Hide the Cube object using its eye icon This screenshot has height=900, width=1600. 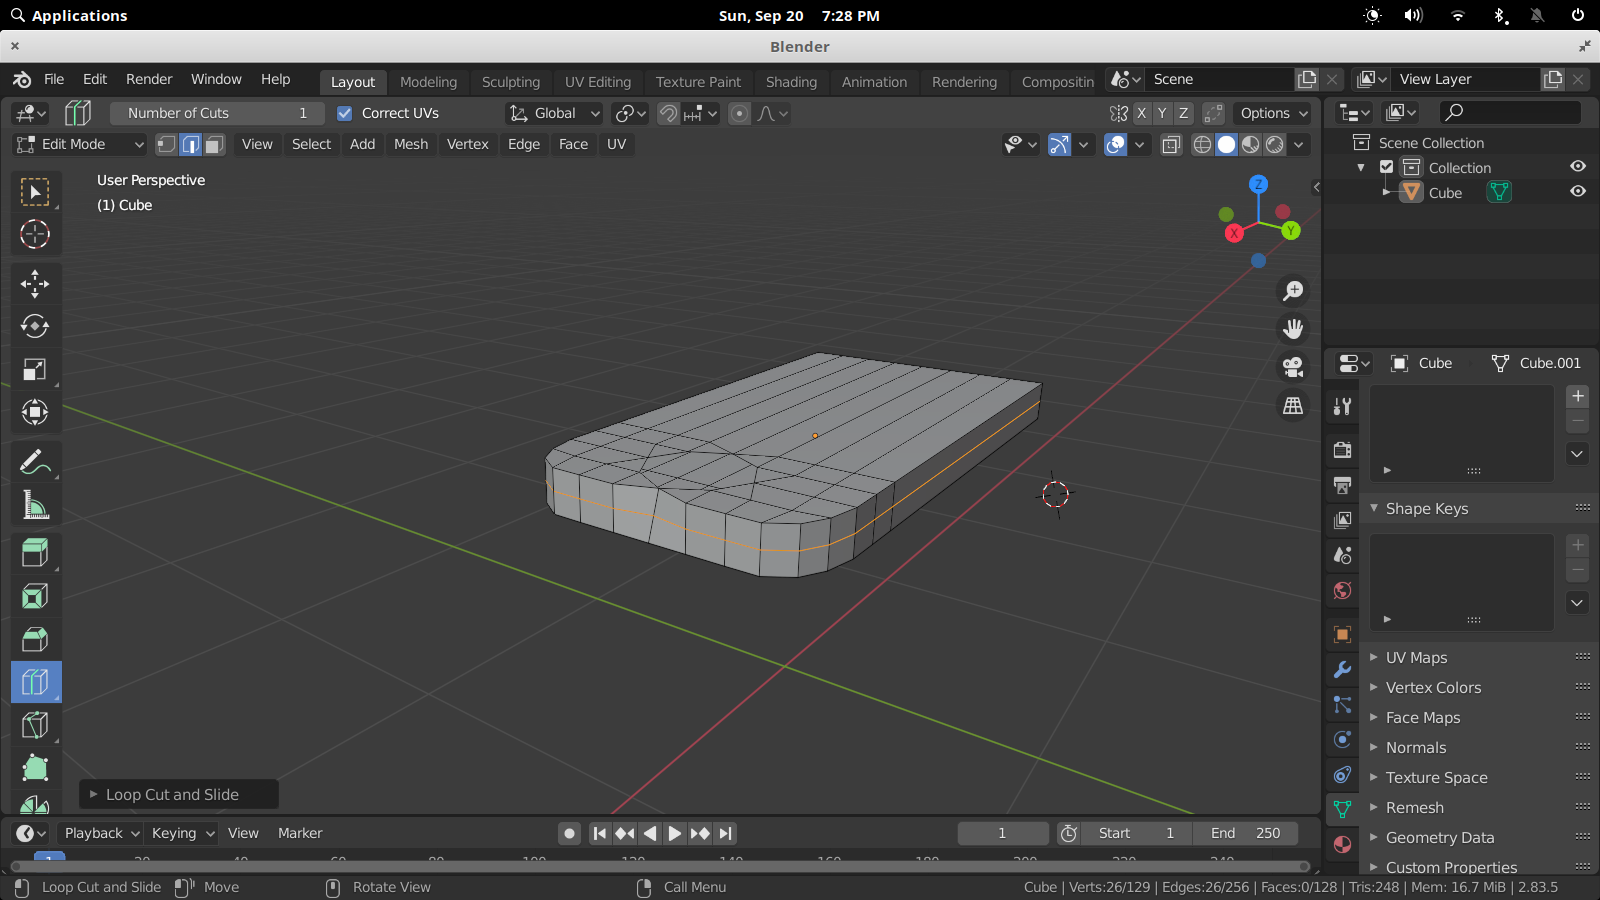[1578, 192]
